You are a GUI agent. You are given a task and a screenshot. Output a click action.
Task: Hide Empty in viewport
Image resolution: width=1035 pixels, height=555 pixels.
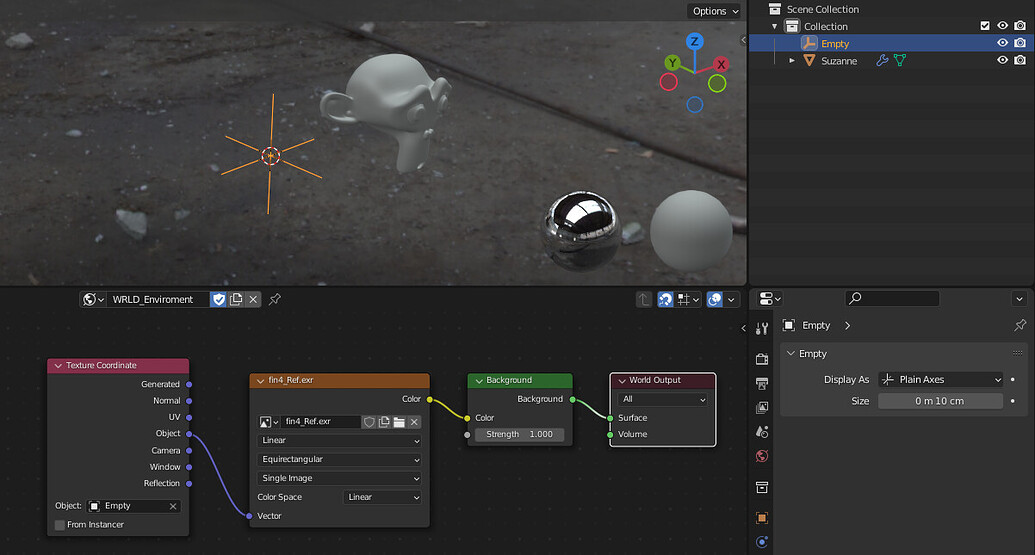coord(1002,43)
